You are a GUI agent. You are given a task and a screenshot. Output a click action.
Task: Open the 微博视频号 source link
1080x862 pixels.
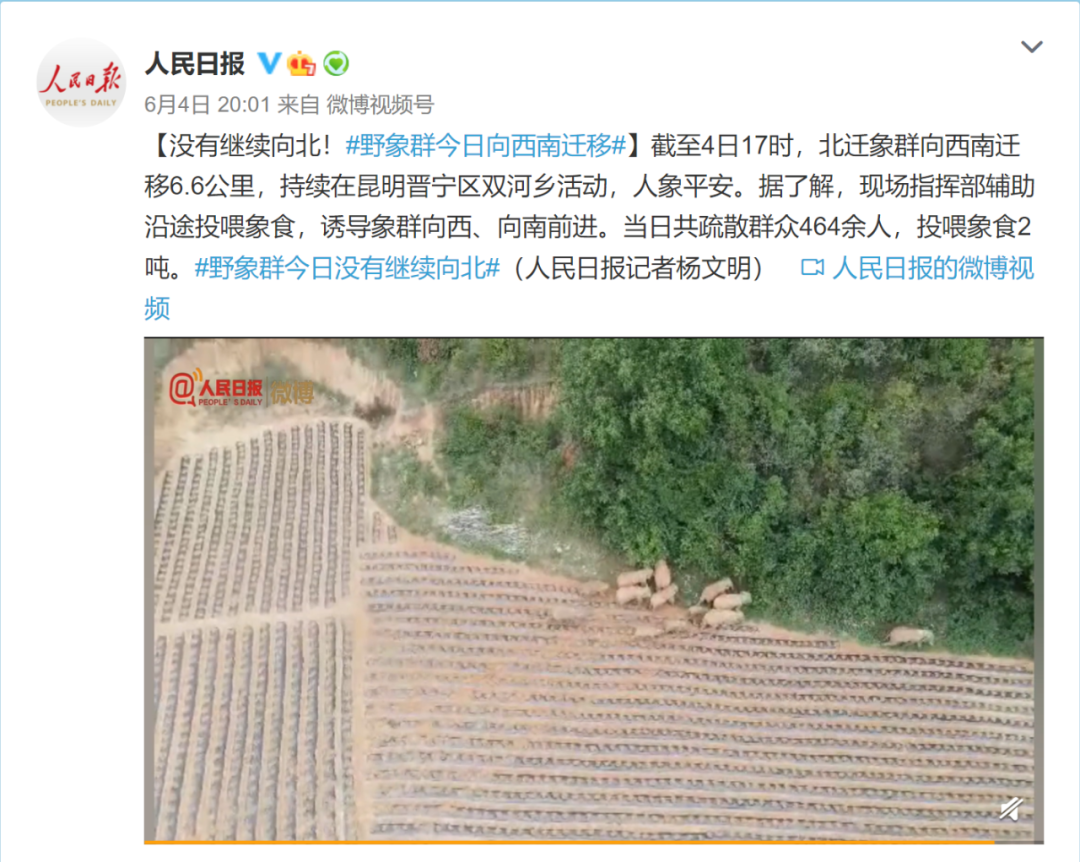380,105
